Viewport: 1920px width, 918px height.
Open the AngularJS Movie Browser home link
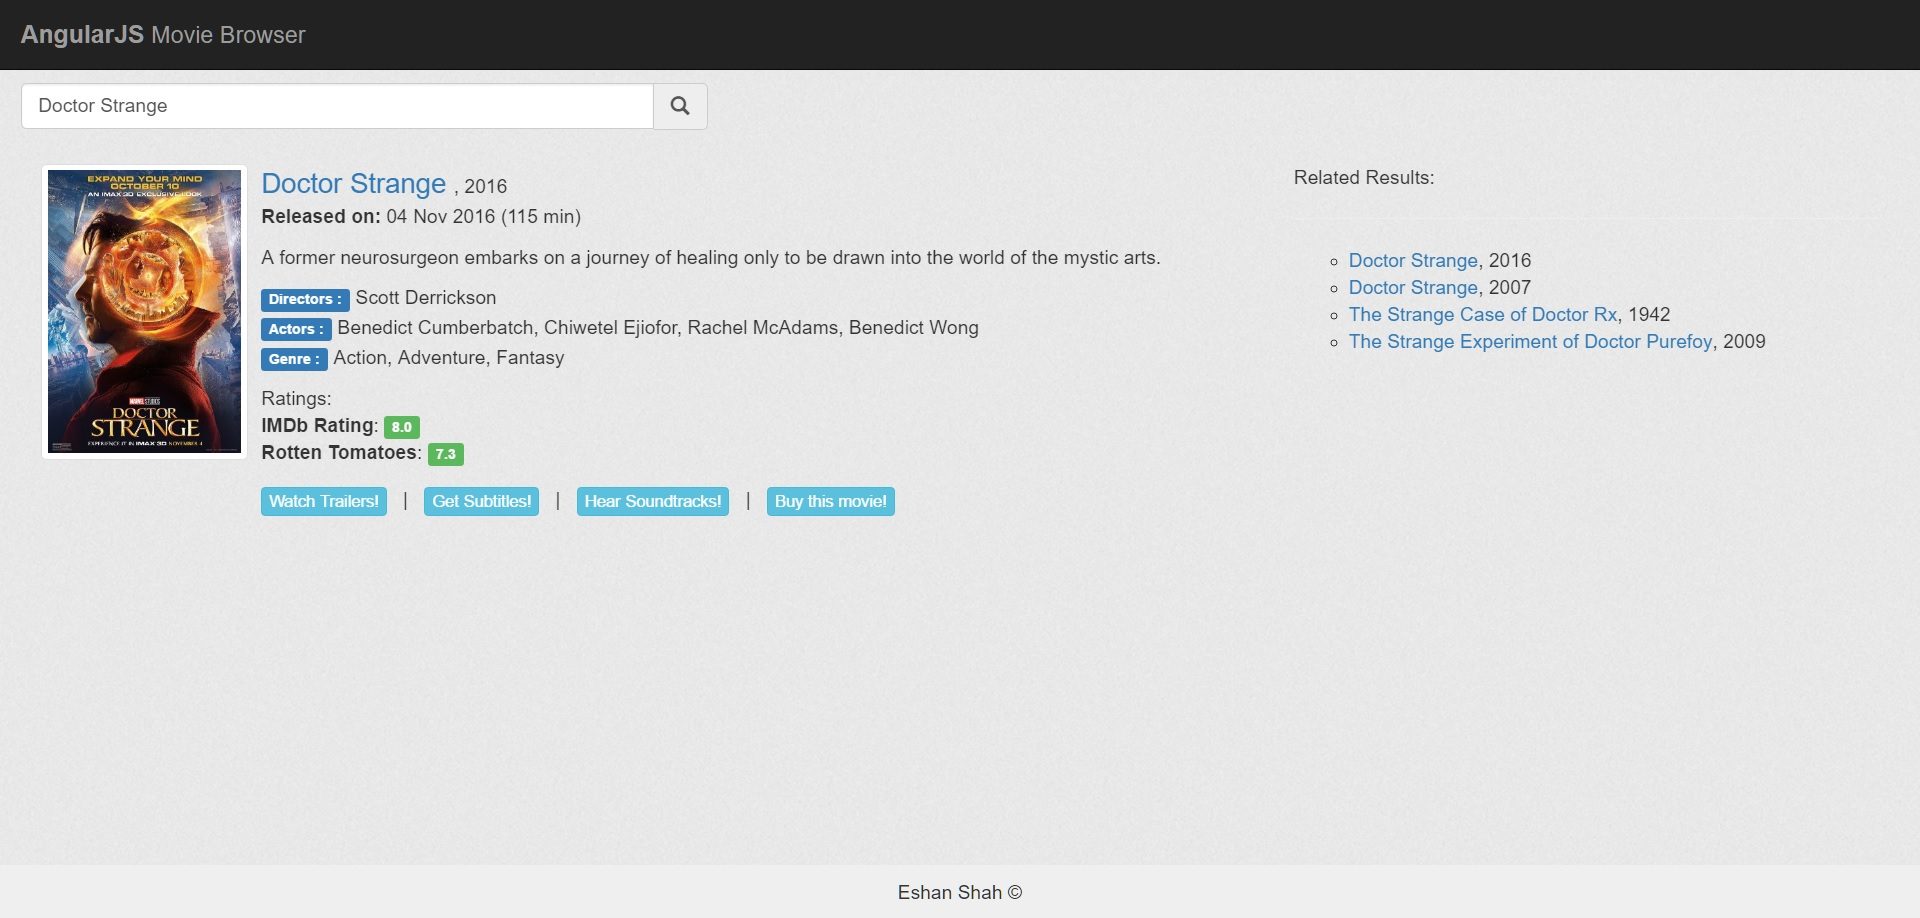point(163,35)
